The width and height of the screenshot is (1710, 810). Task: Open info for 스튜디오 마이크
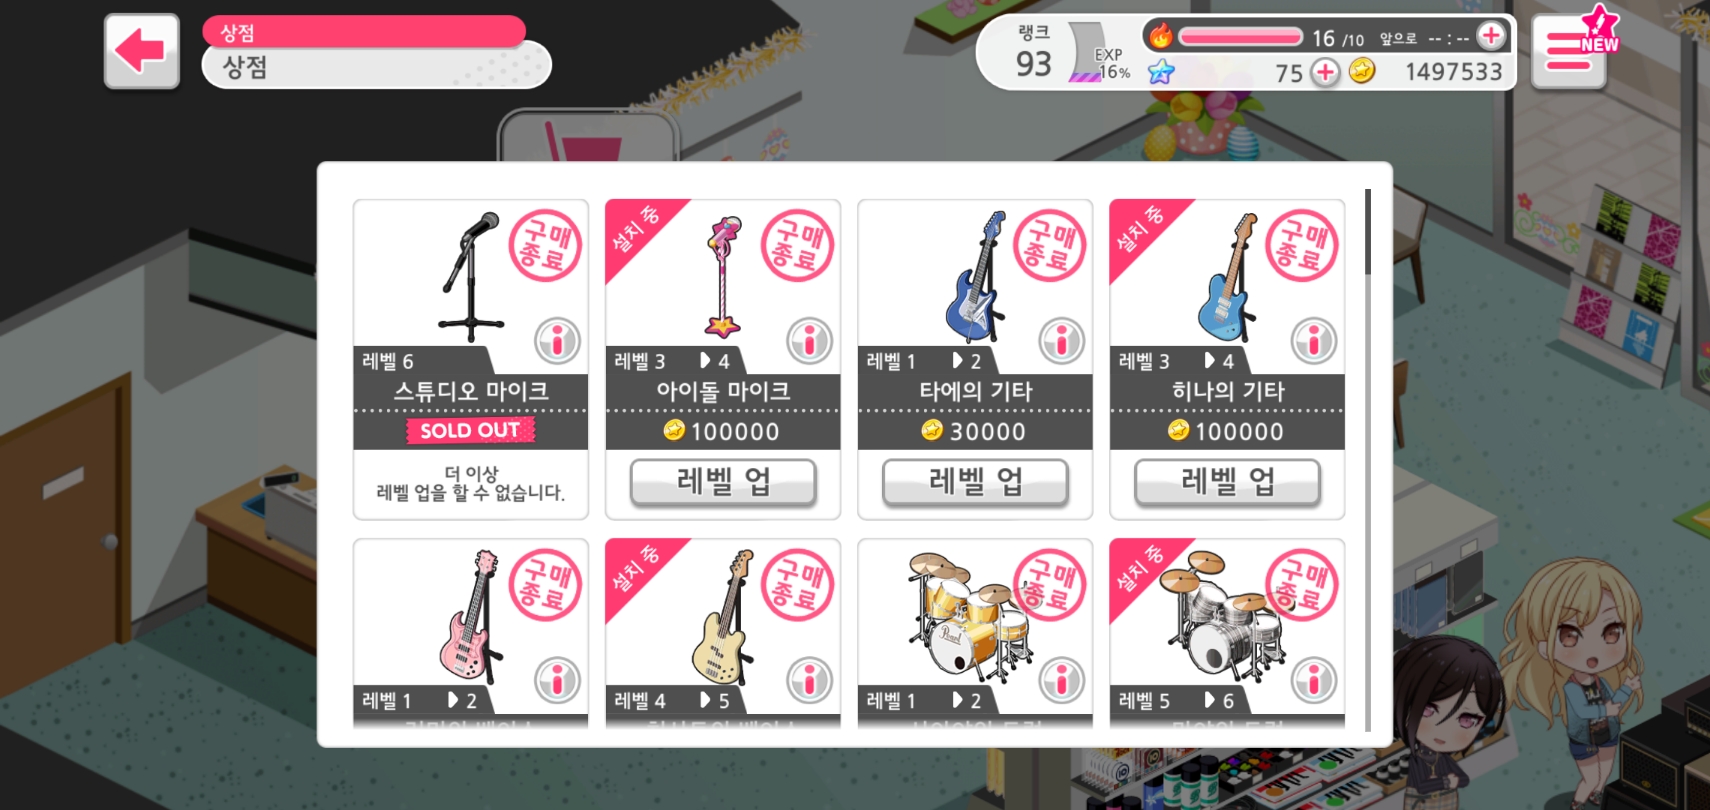click(x=557, y=340)
